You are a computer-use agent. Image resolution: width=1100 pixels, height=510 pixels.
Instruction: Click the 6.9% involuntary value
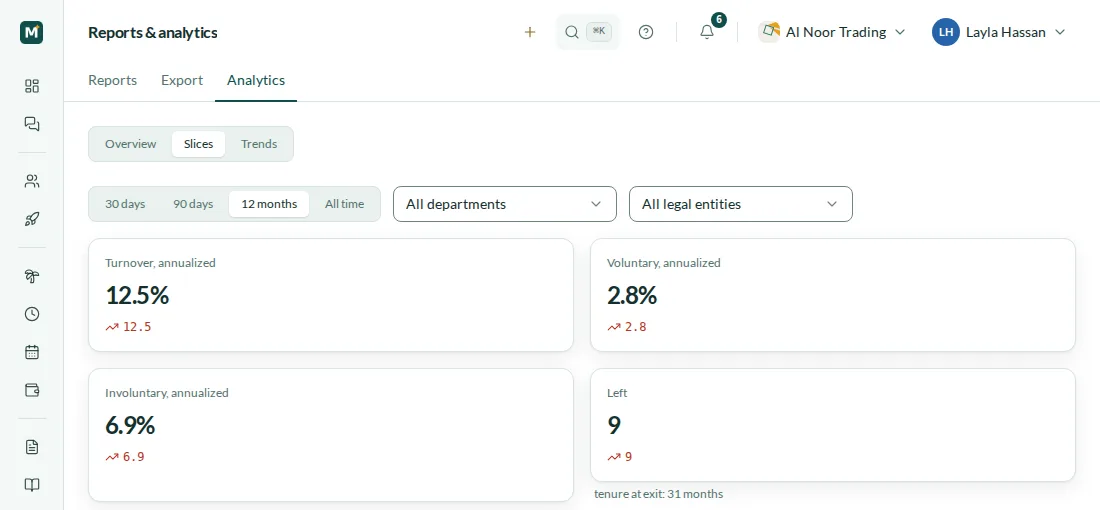(130, 425)
